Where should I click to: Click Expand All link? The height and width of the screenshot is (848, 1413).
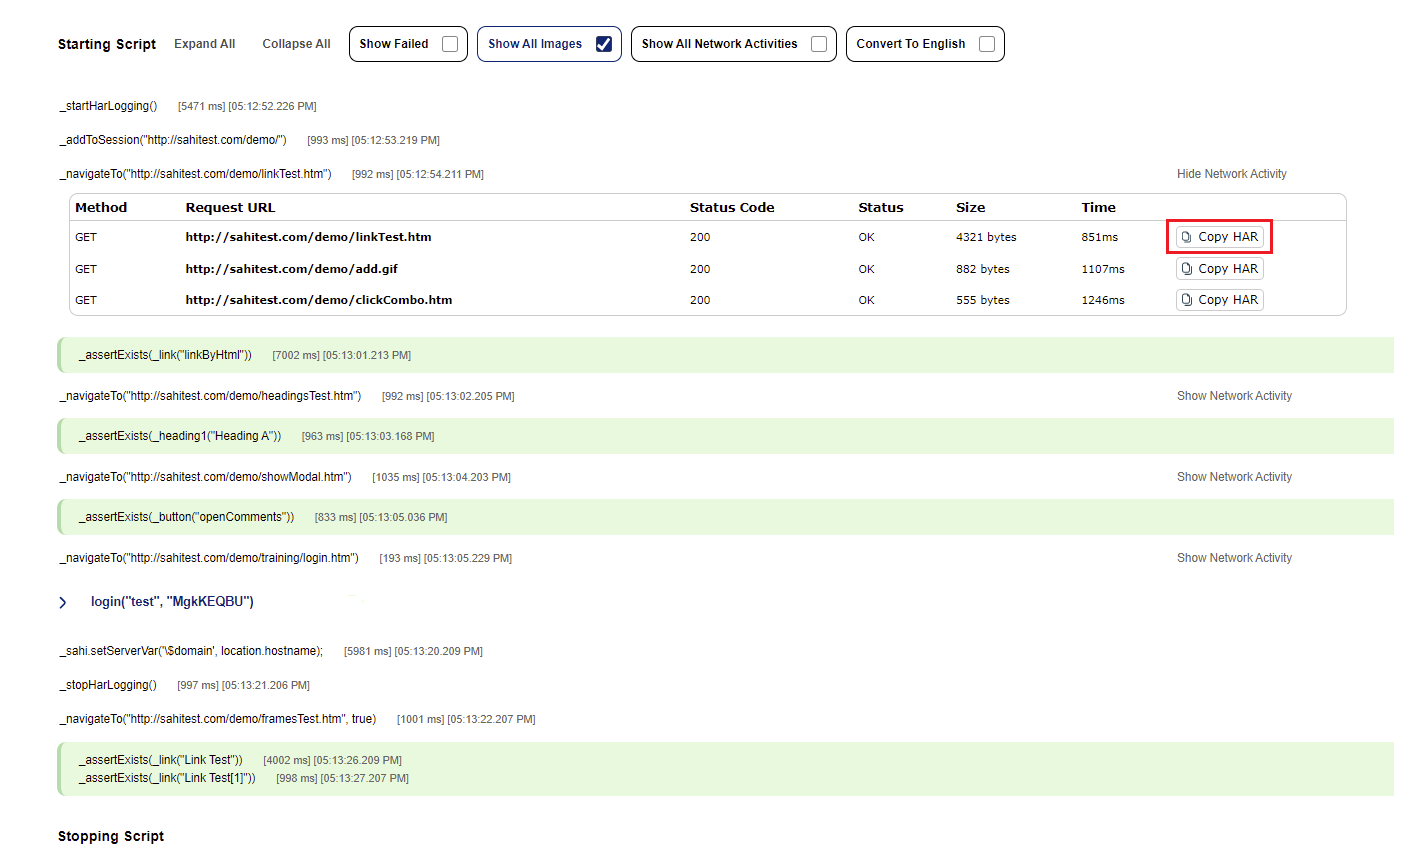[204, 44]
